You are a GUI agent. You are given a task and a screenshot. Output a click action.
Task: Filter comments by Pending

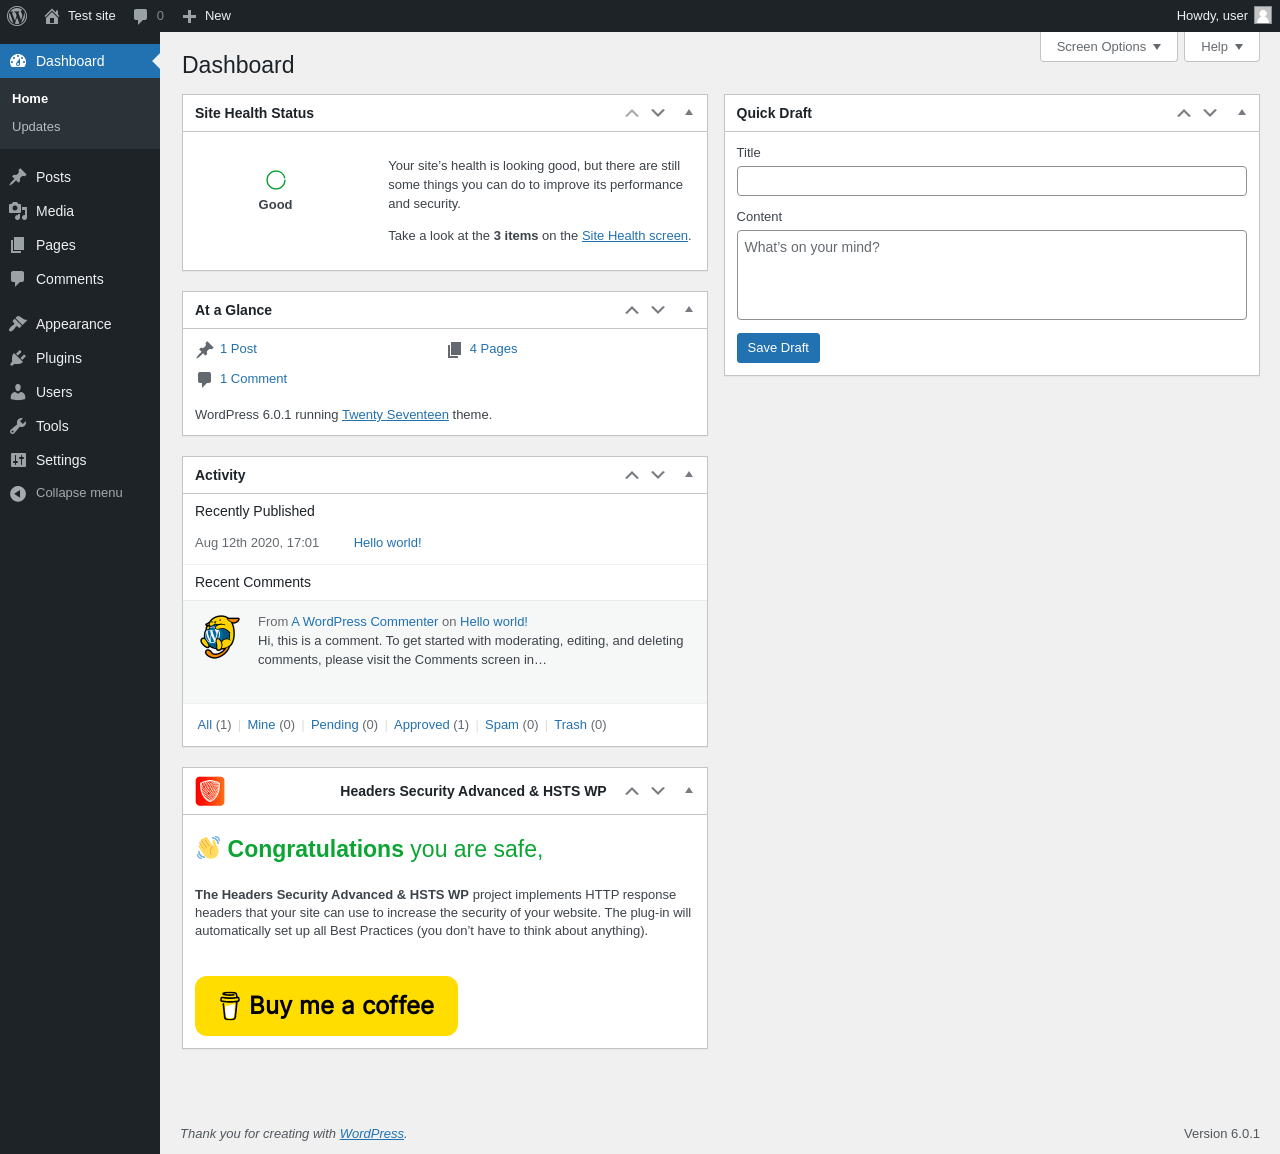[x=335, y=725]
